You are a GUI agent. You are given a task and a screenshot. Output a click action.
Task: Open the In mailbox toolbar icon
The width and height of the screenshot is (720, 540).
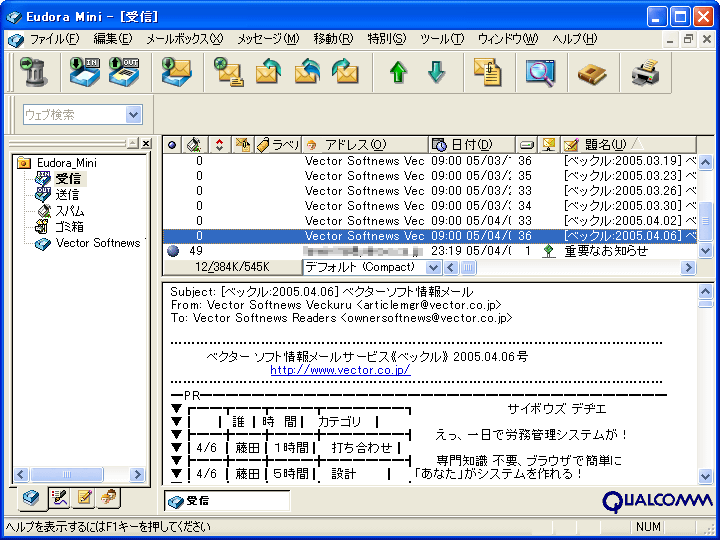click(85, 72)
